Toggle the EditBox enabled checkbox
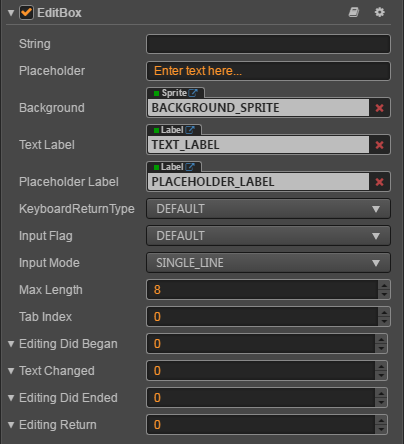This screenshot has width=404, height=444. point(26,13)
